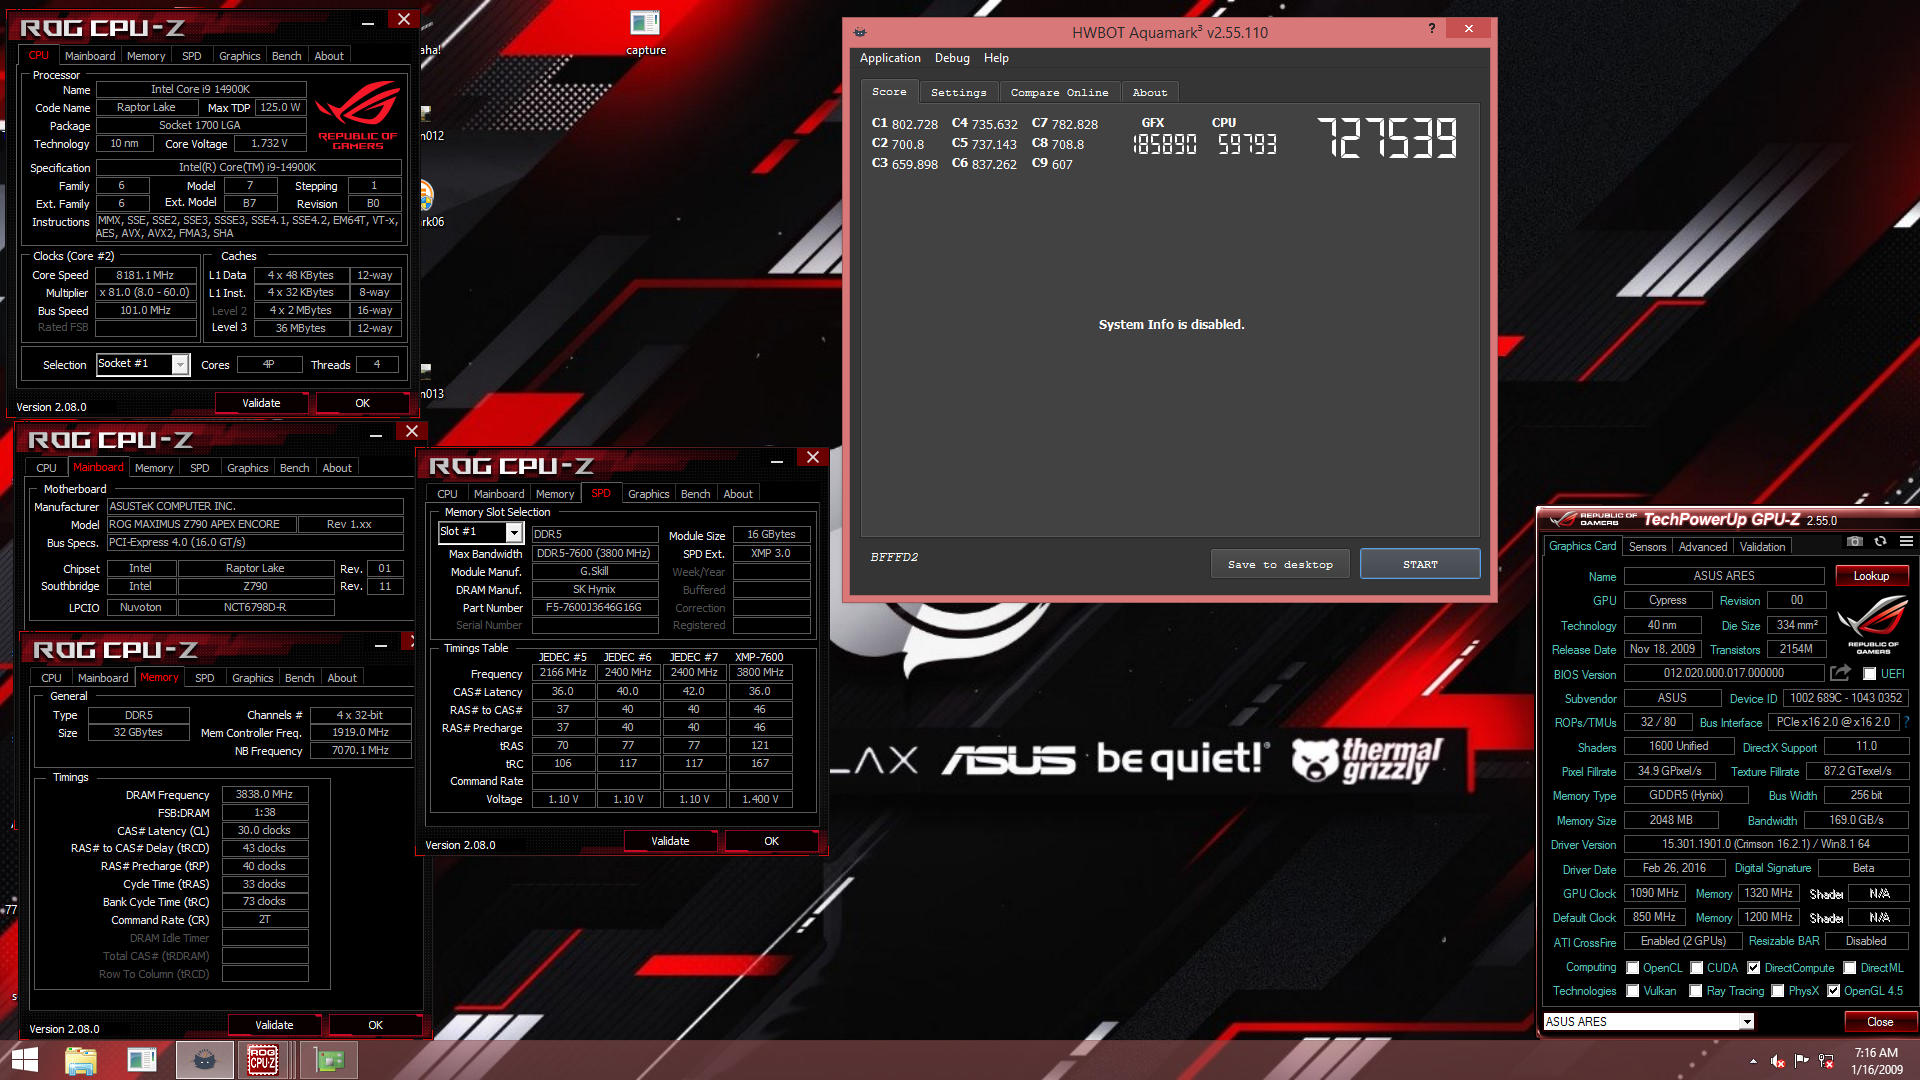Screen dimensions: 1920x1080
Task: Click the Close button in GPU-Z
Action: click(x=1880, y=1021)
